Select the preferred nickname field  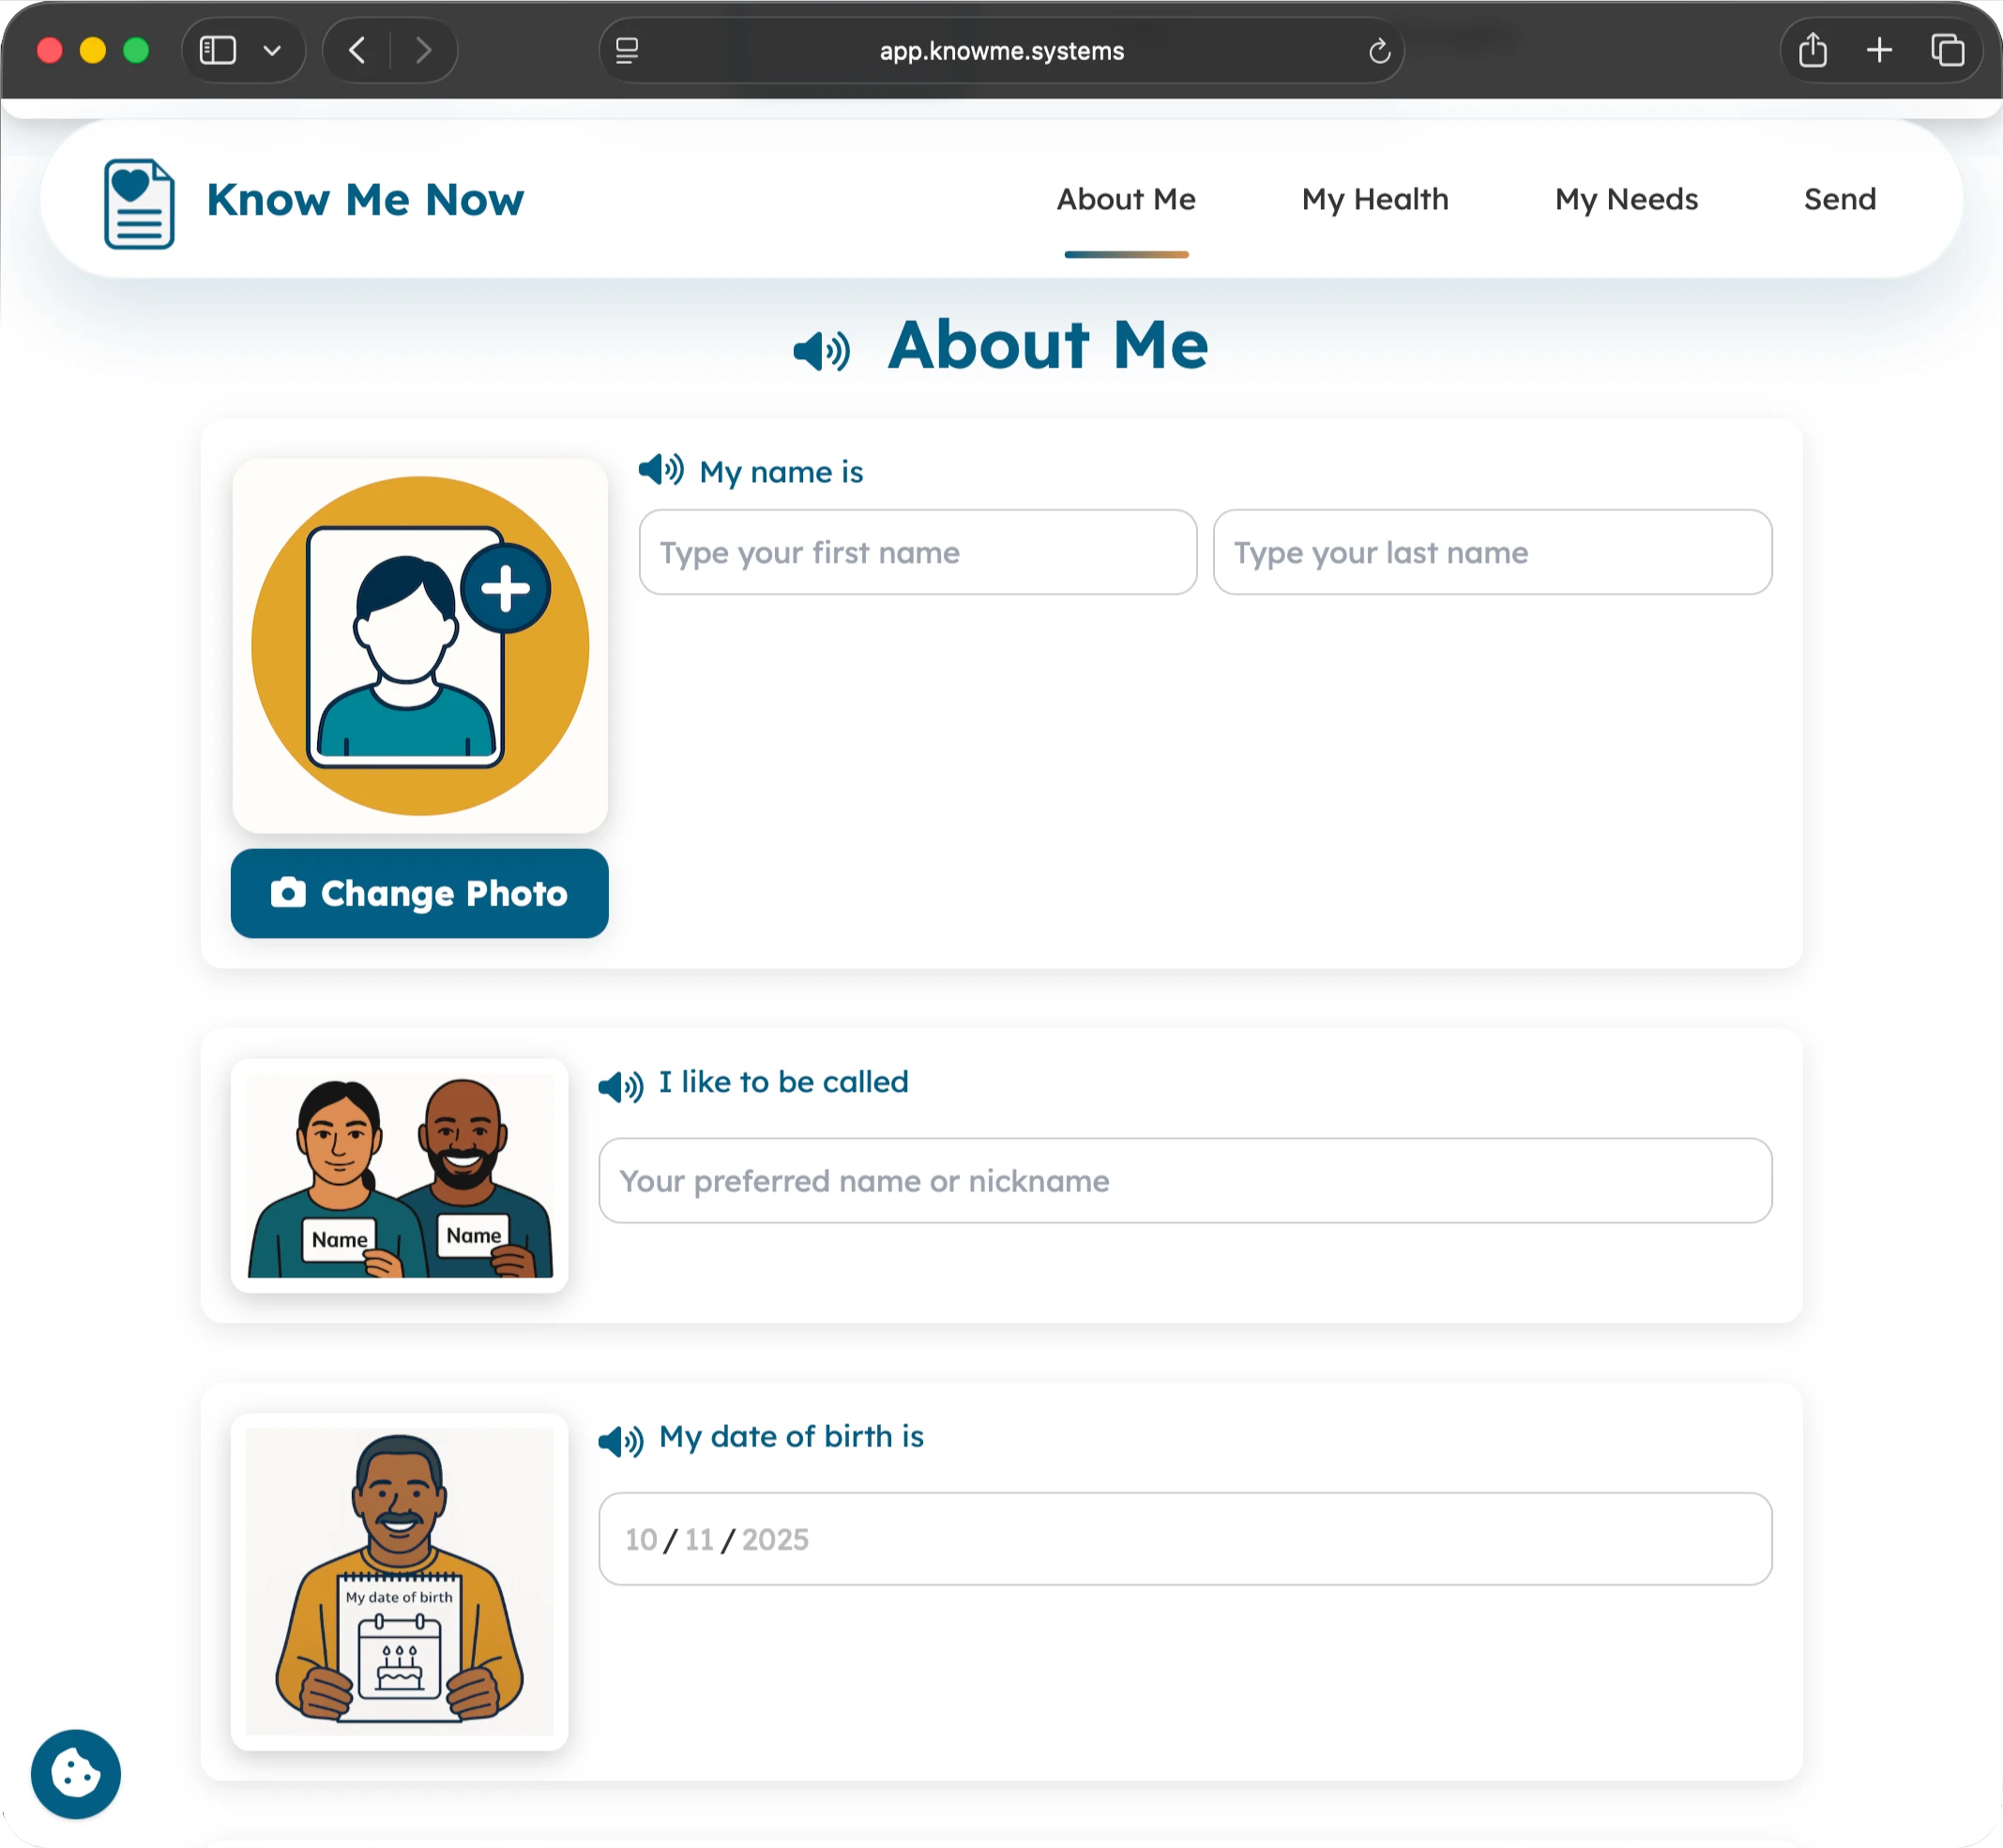coord(1184,1180)
